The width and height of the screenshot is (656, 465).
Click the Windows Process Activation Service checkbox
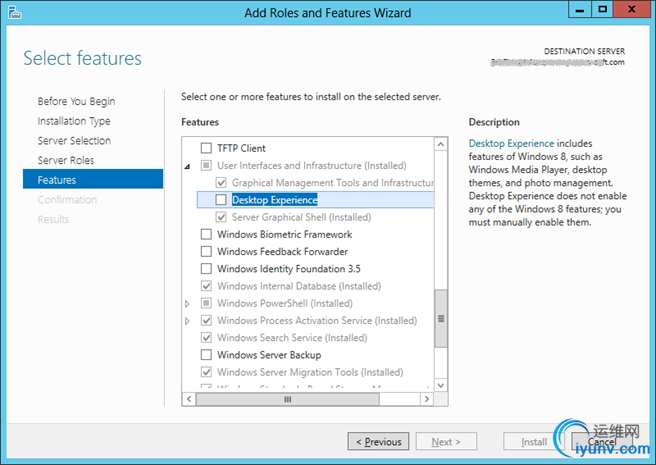tap(206, 320)
